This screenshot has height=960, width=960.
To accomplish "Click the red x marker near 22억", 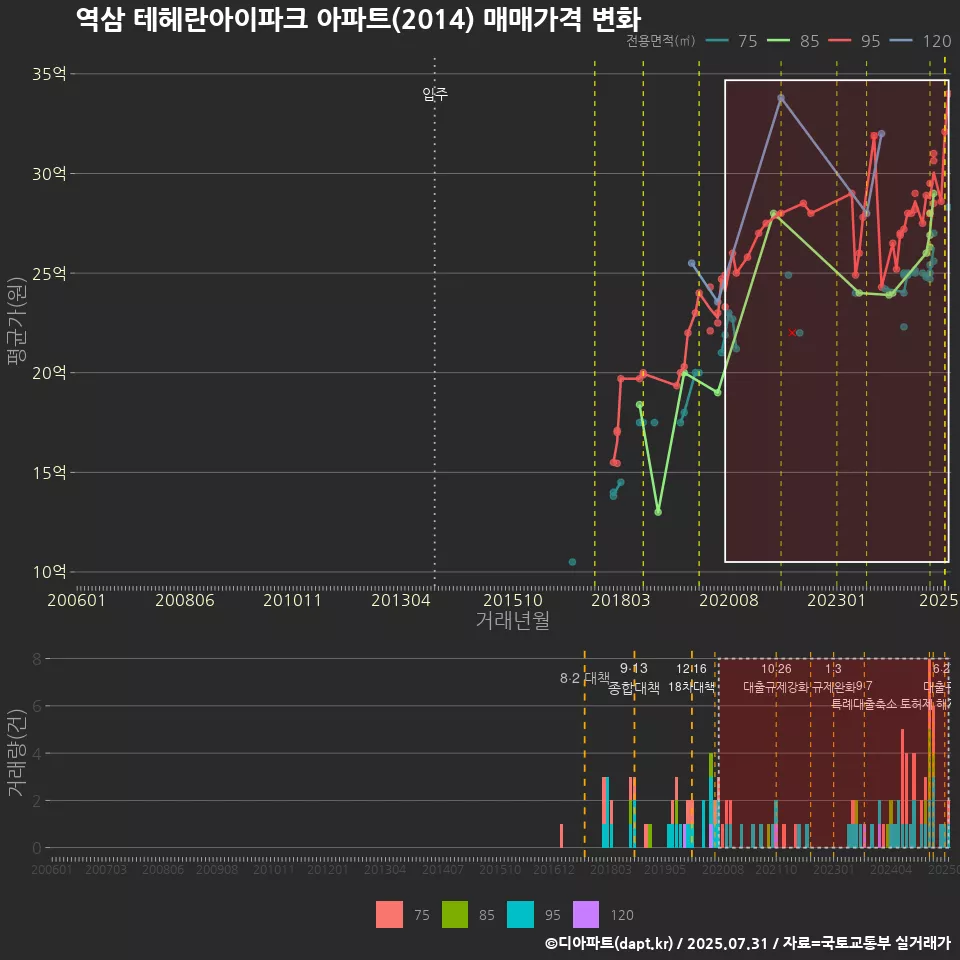I will tap(792, 332).
